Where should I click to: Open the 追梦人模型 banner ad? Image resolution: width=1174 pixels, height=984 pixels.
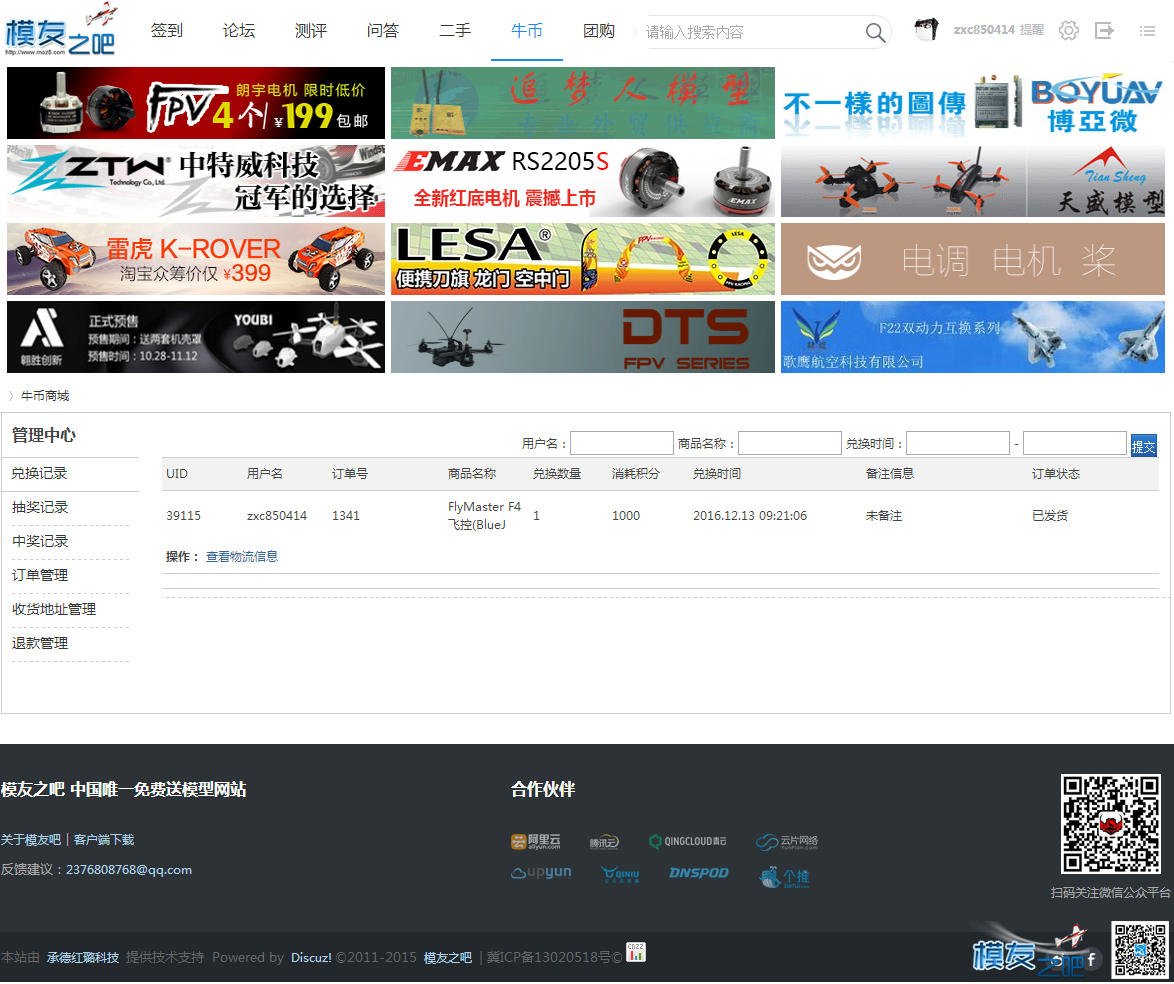(583, 103)
